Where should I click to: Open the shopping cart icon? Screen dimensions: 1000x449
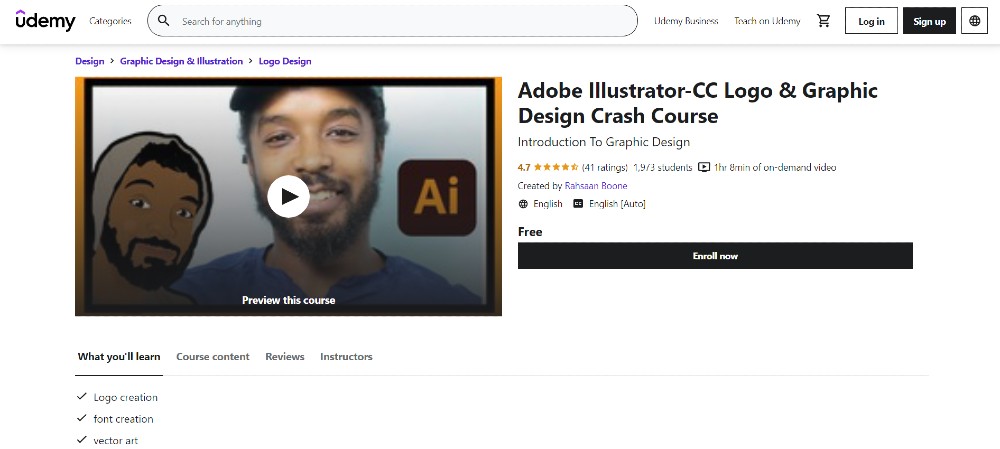point(823,21)
